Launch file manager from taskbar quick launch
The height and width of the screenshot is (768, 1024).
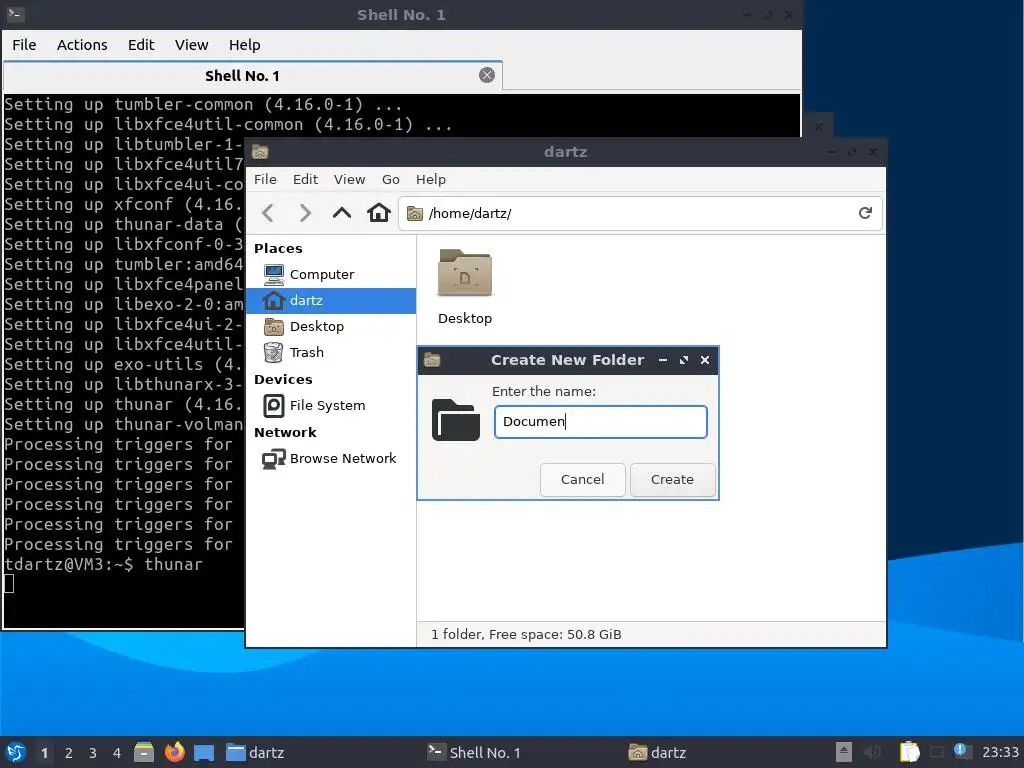pos(144,752)
